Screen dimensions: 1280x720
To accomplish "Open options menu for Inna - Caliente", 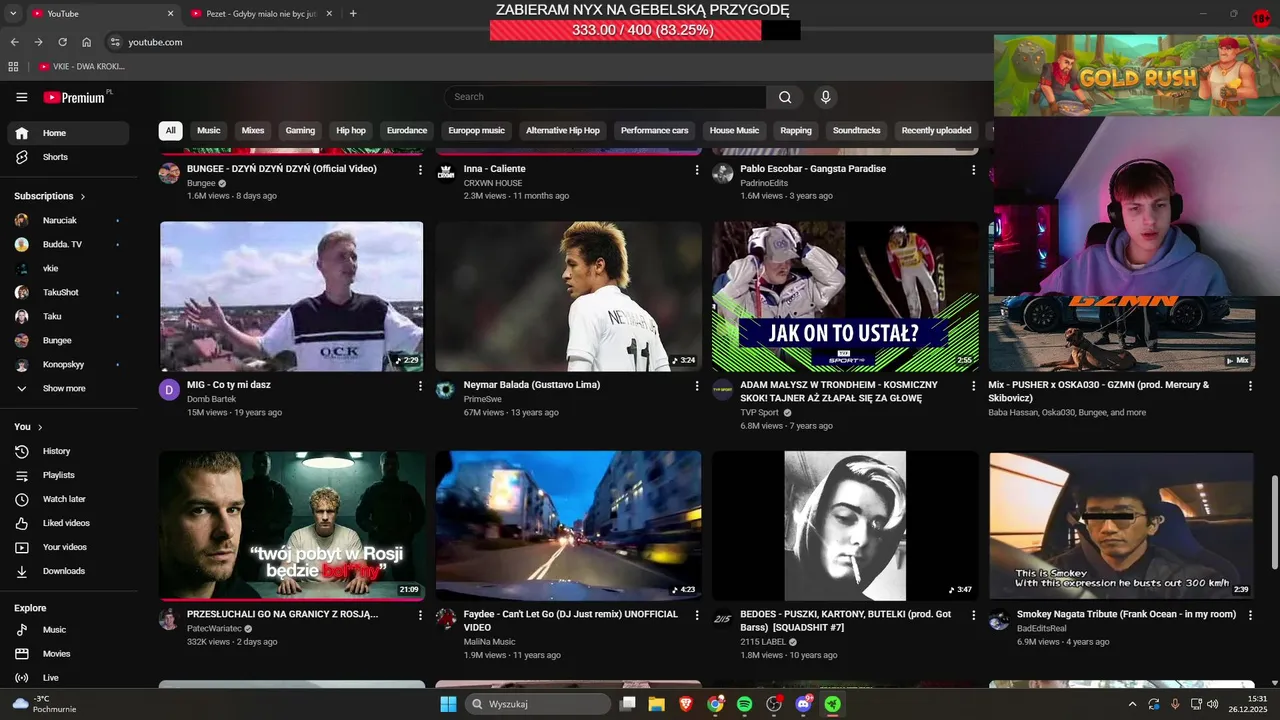I will pyautogui.click(x=697, y=170).
